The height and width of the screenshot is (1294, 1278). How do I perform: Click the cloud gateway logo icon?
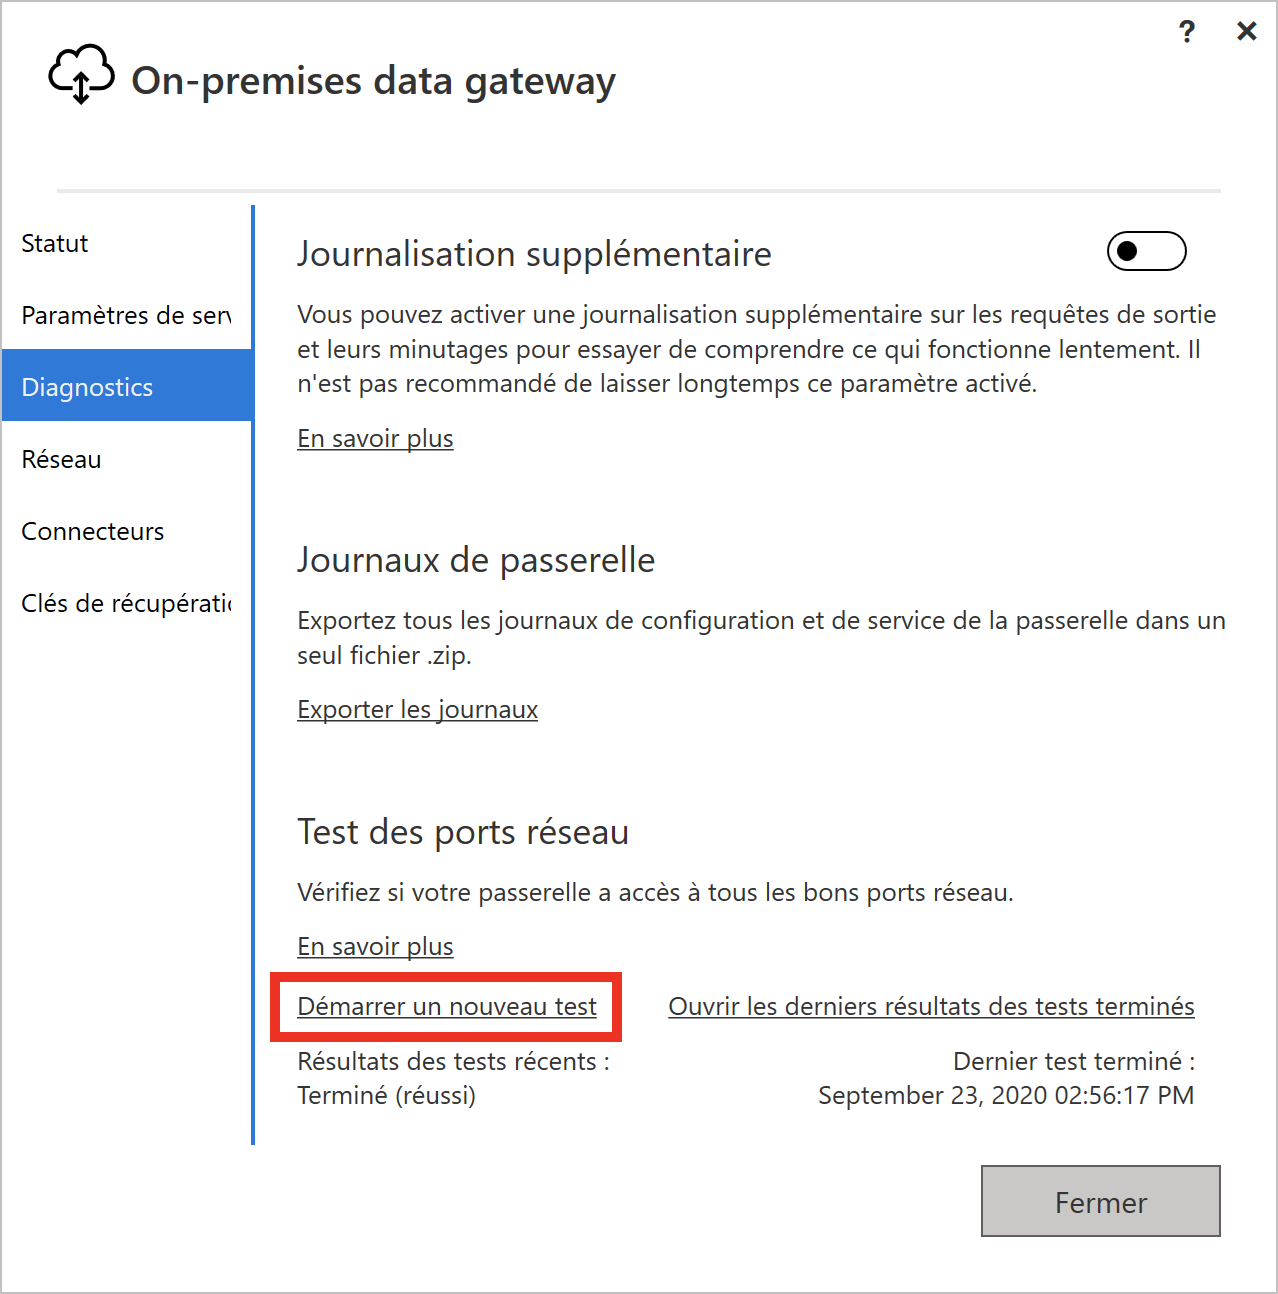coord(82,74)
